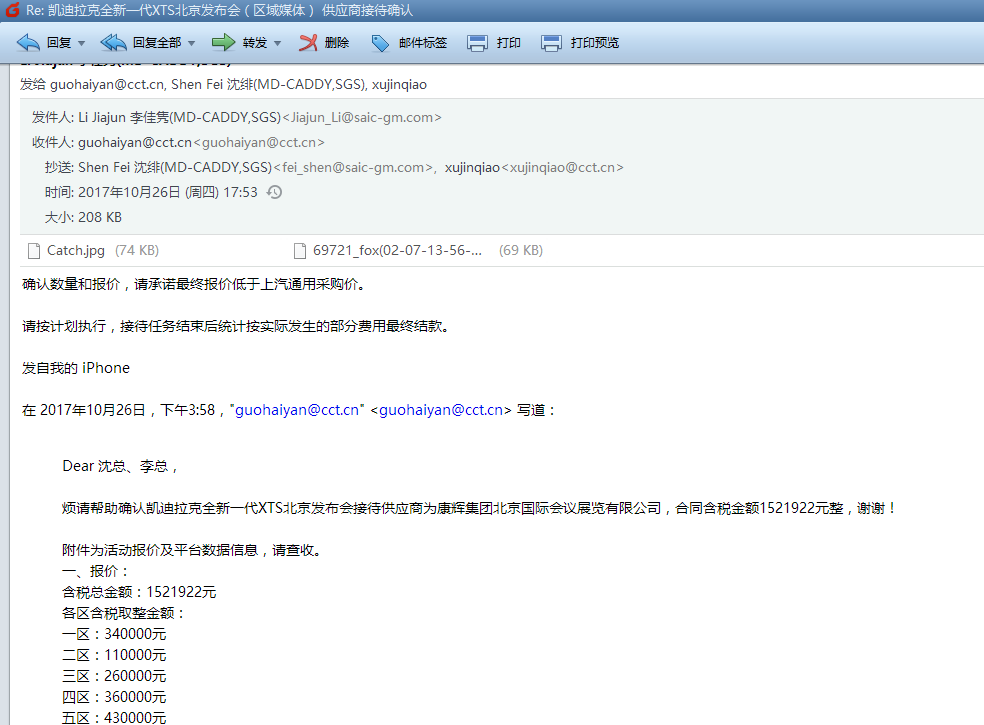984x725 pixels.
Task: Expand the 转发 dropdown arrow
Action: click(x=278, y=44)
